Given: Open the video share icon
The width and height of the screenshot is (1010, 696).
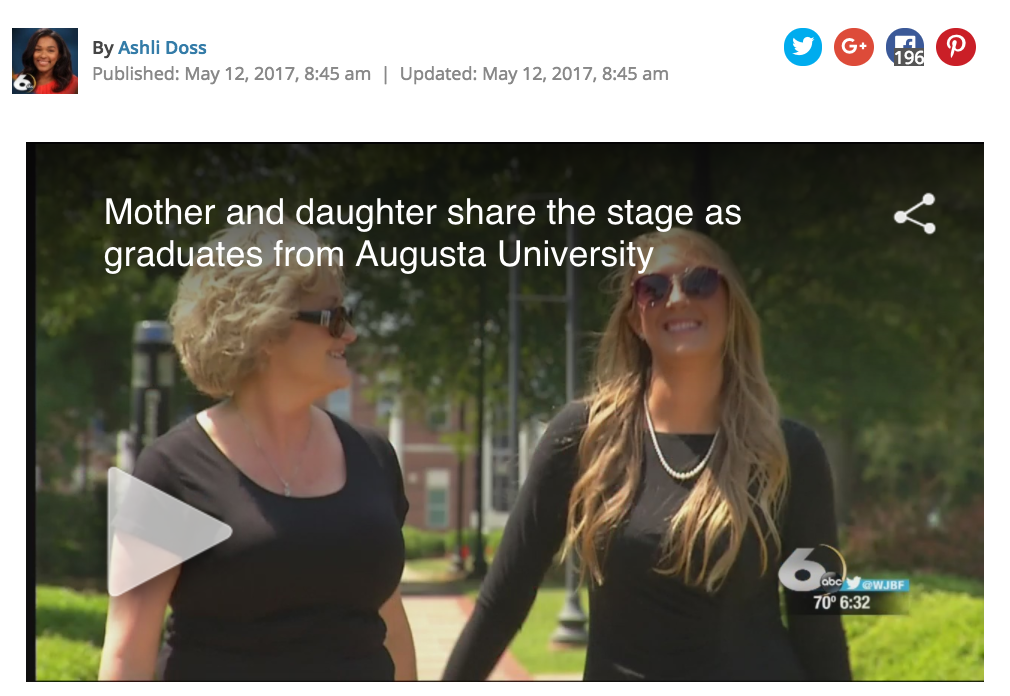Looking at the screenshot, I should [915, 214].
